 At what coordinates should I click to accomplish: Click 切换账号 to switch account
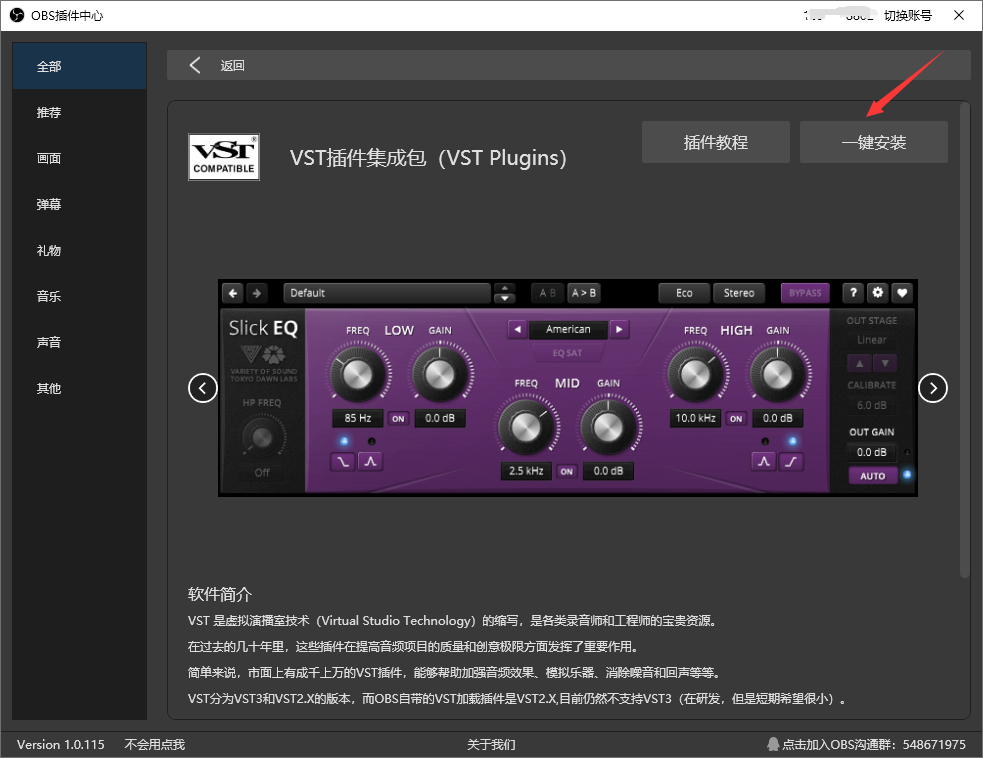tap(908, 15)
